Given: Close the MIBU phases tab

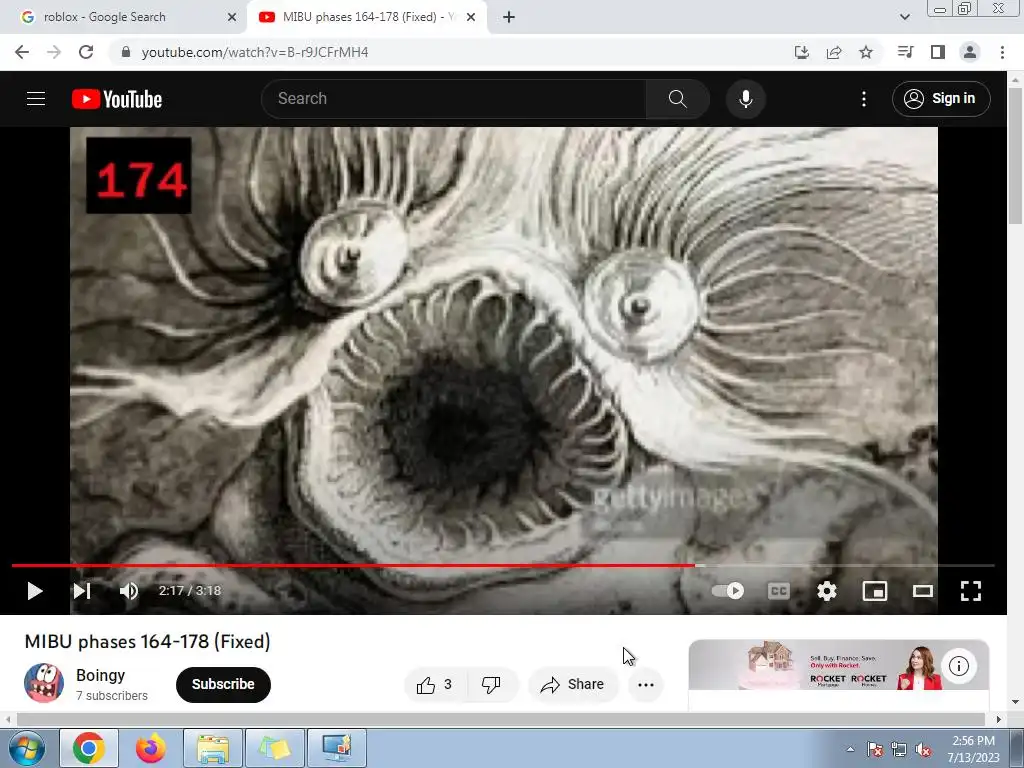Looking at the screenshot, I should coord(471,18).
